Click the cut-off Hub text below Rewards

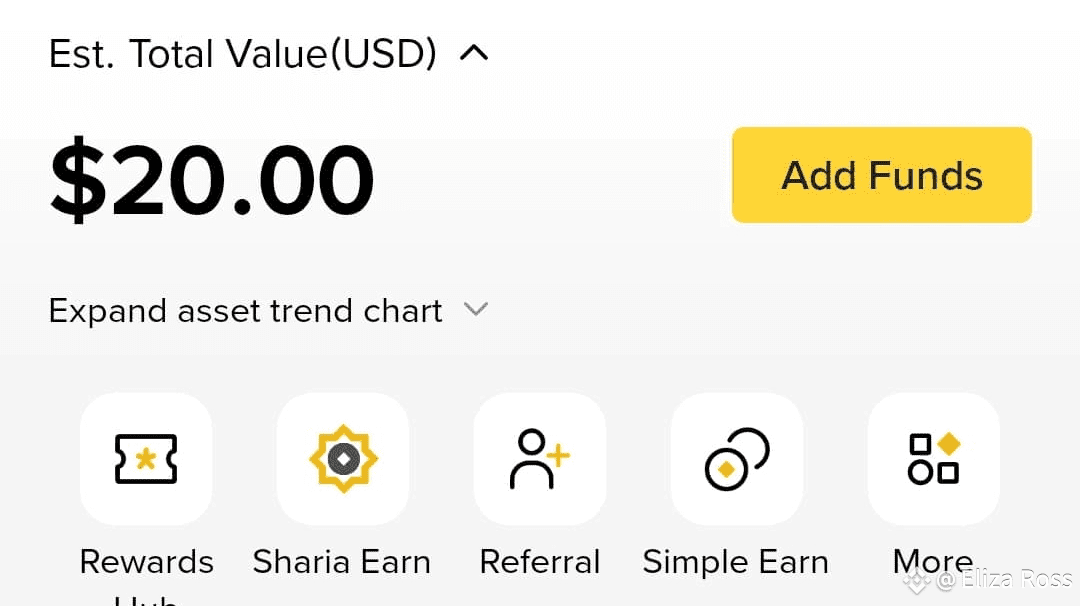[146, 600]
